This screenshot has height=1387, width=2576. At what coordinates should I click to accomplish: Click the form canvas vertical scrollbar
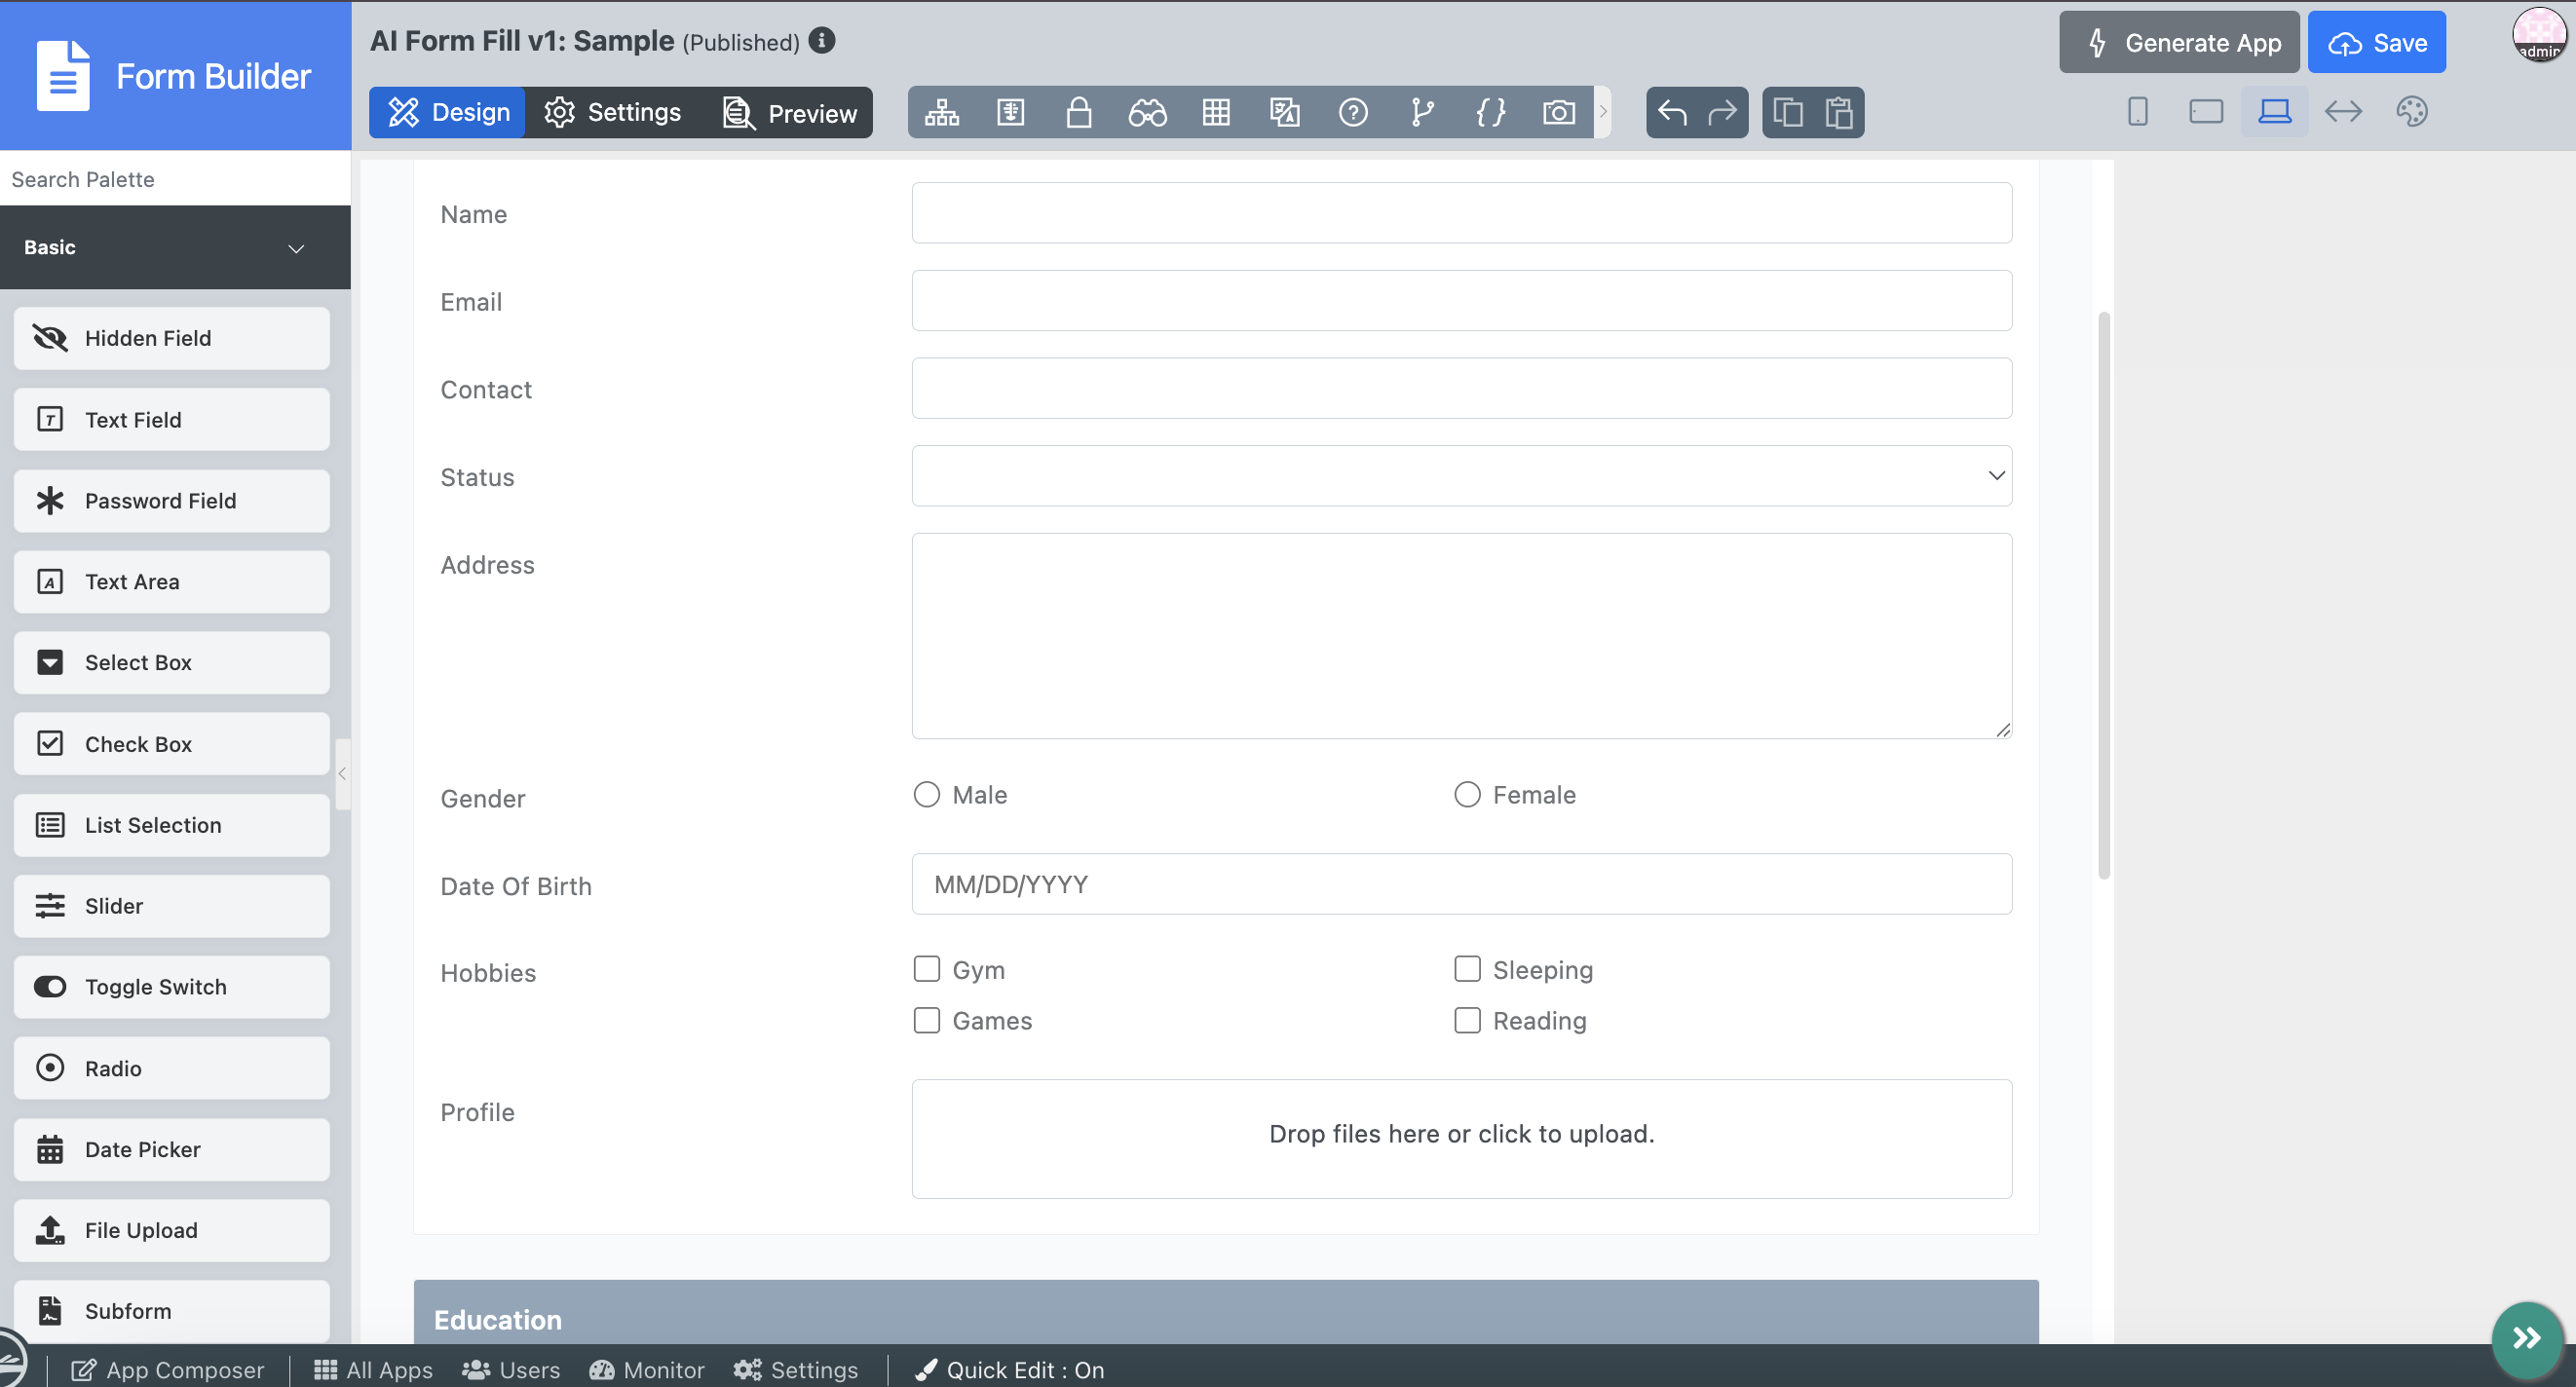click(x=2103, y=596)
